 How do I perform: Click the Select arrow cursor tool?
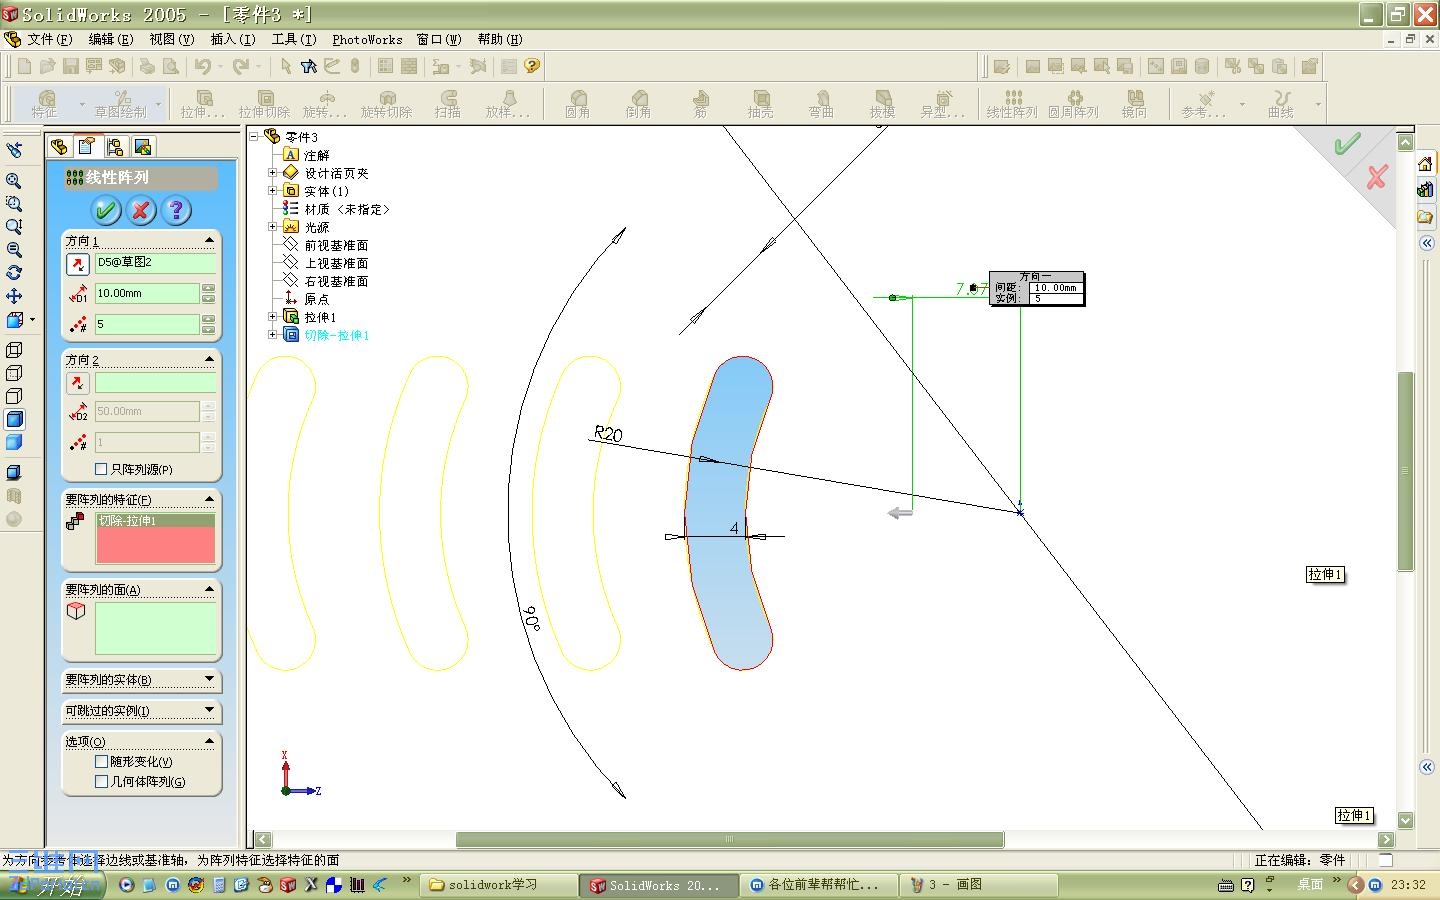coord(286,66)
